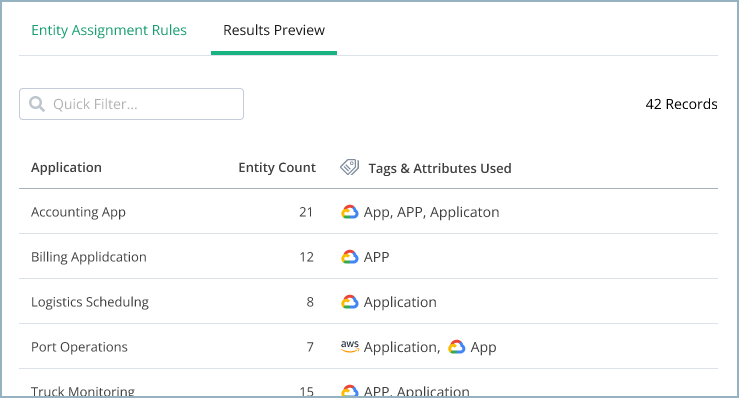Click AWS Application tag in Port Operations row
This screenshot has width=739, height=398.
click(402, 347)
